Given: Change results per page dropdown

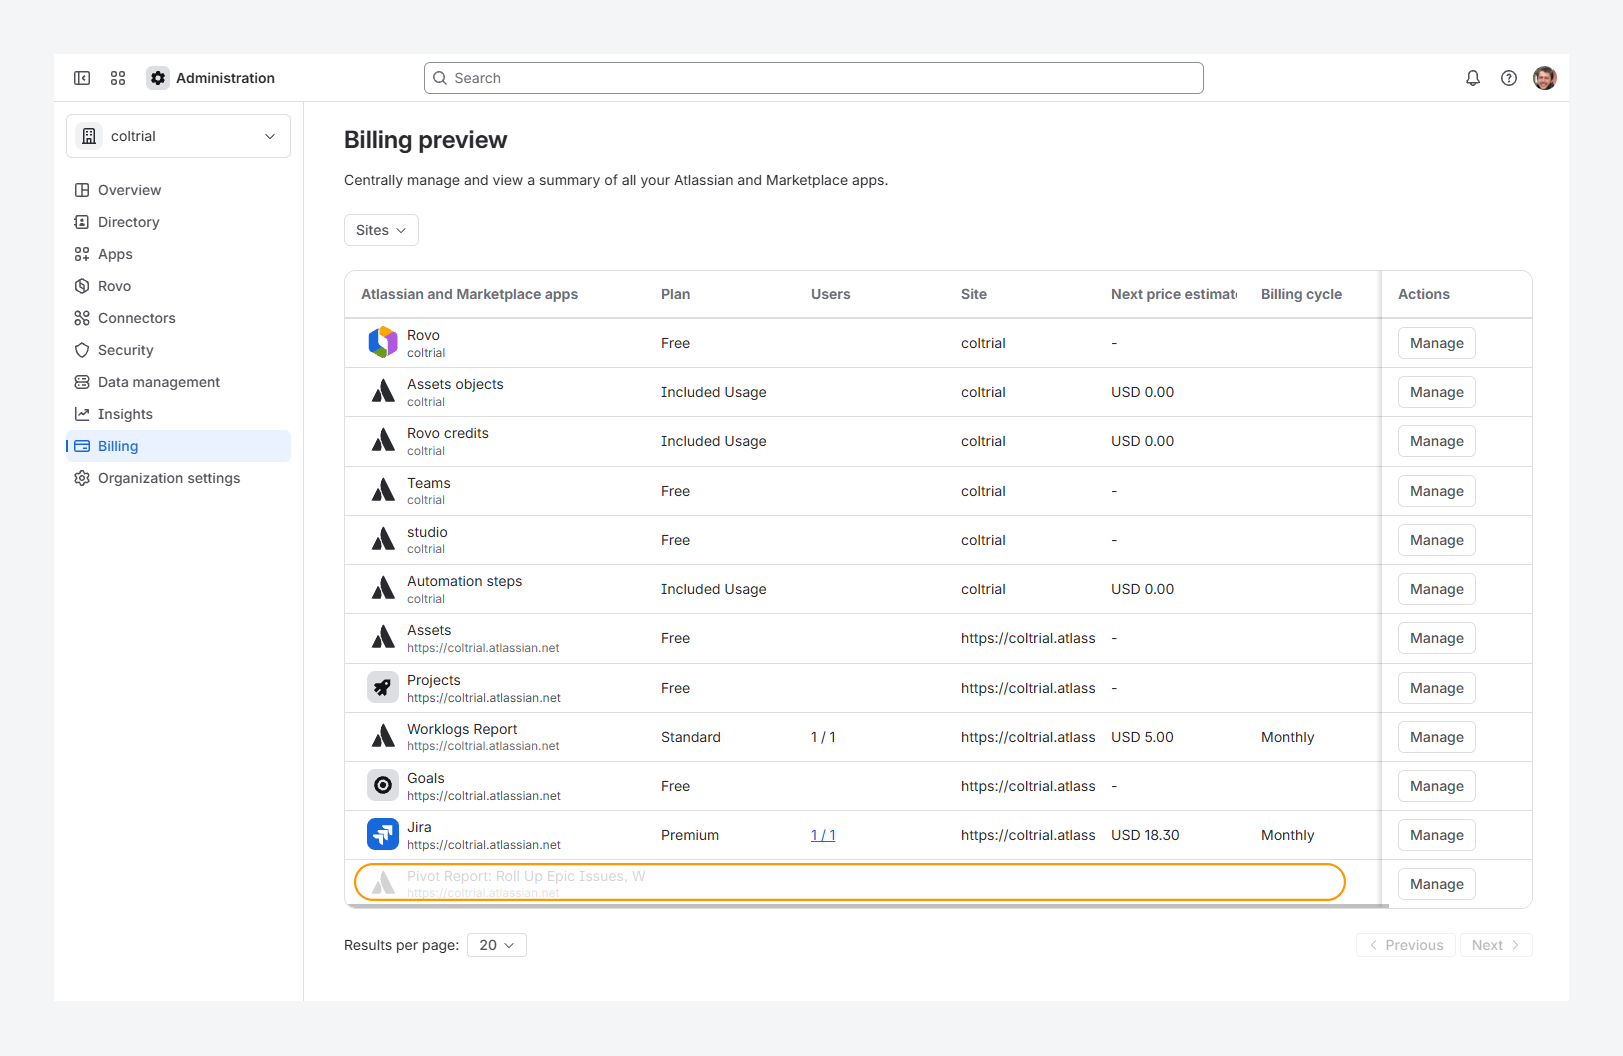Looking at the screenshot, I should tap(497, 945).
